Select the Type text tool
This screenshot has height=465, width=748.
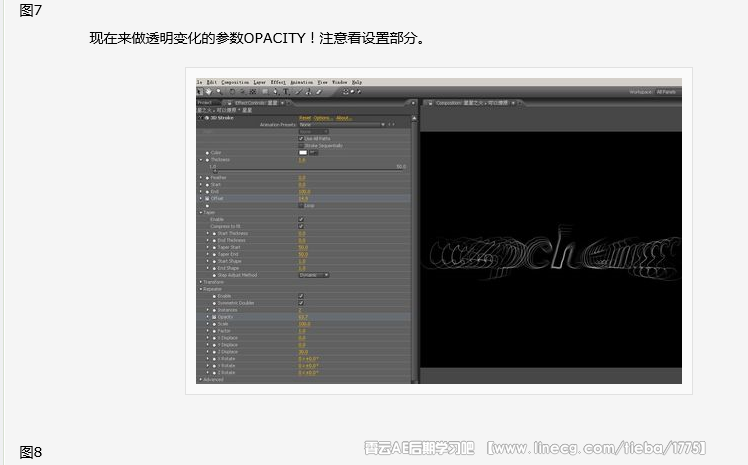click(286, 92)
